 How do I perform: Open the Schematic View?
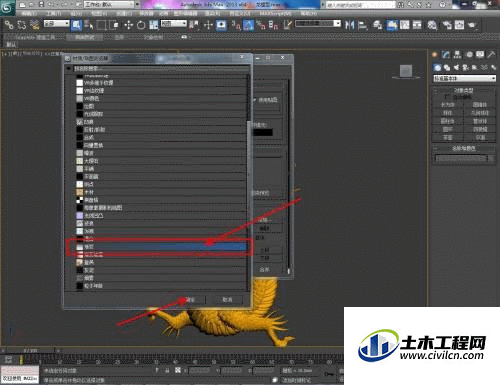417,25
